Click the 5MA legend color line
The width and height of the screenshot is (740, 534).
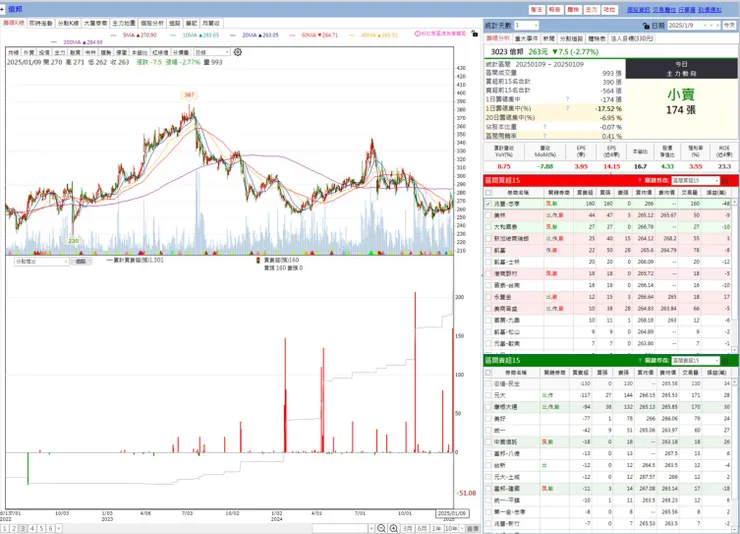114,35
